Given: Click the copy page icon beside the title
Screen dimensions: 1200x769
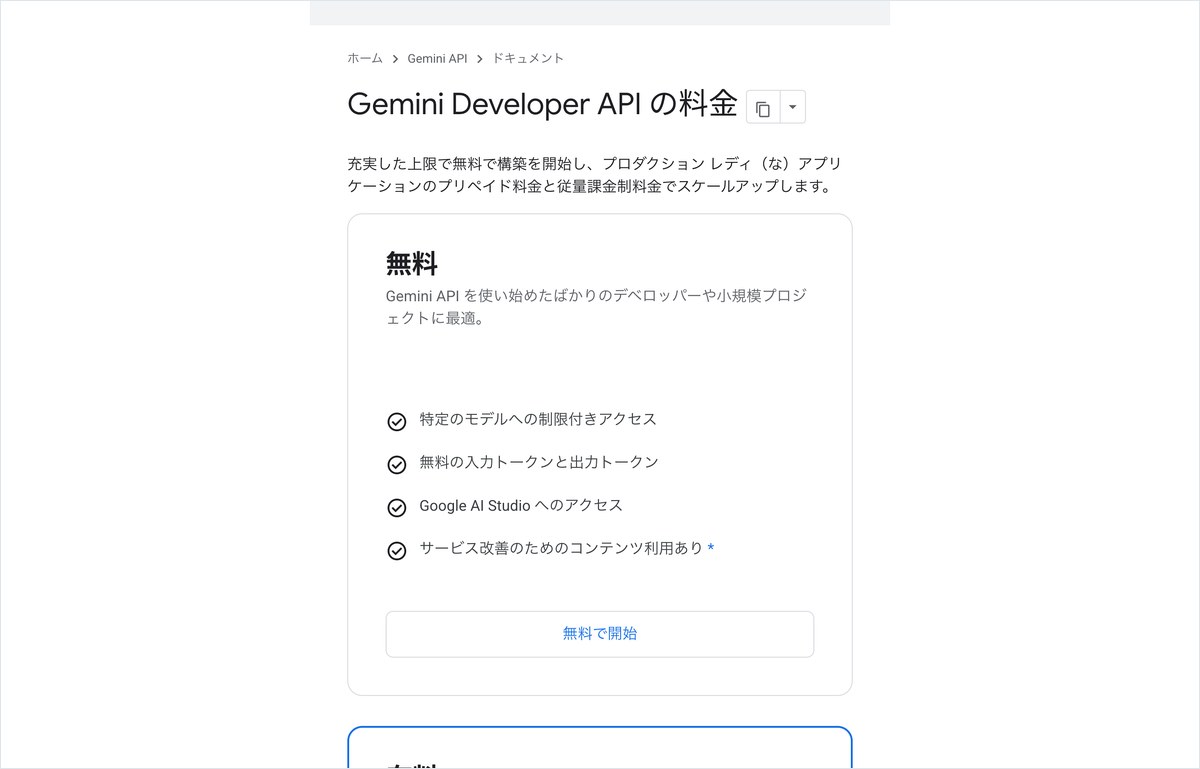Looking at the screenshot, I should pos(763,107).
